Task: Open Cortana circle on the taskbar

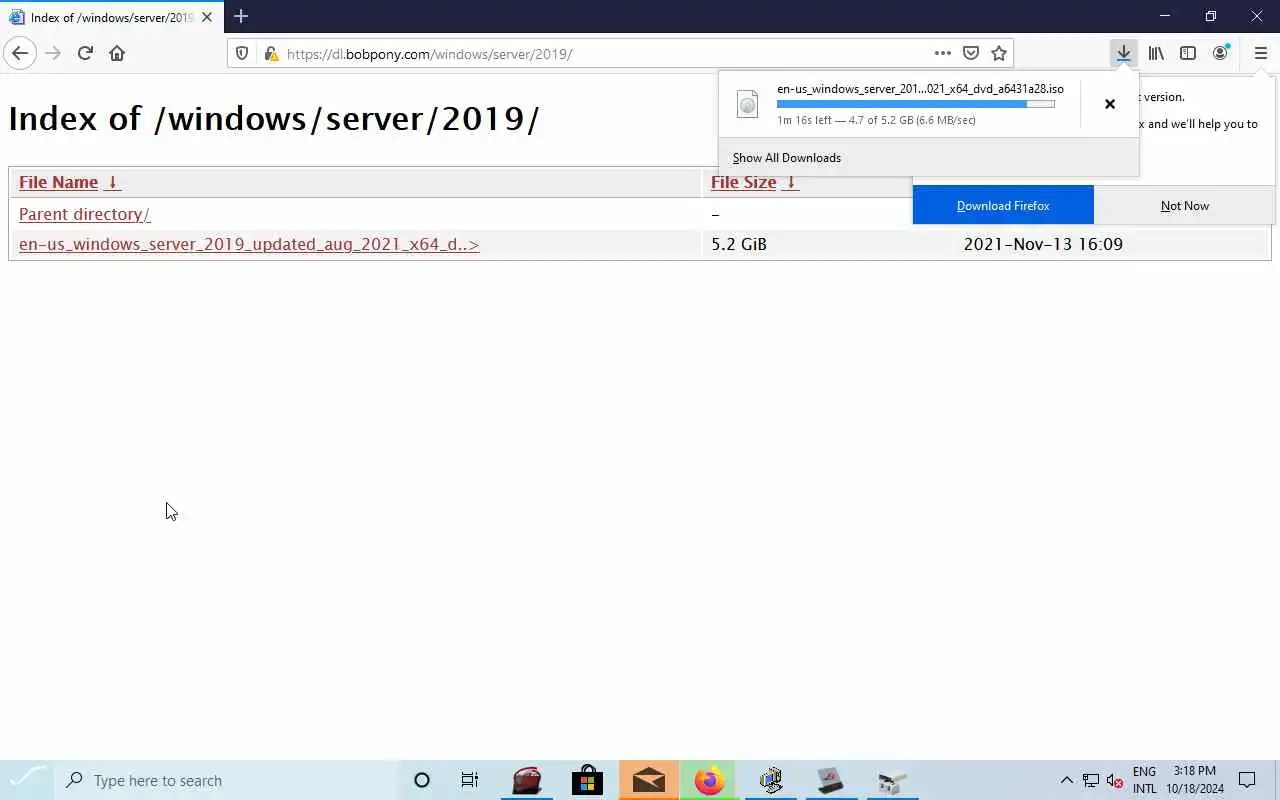Action: click(421, 780)
